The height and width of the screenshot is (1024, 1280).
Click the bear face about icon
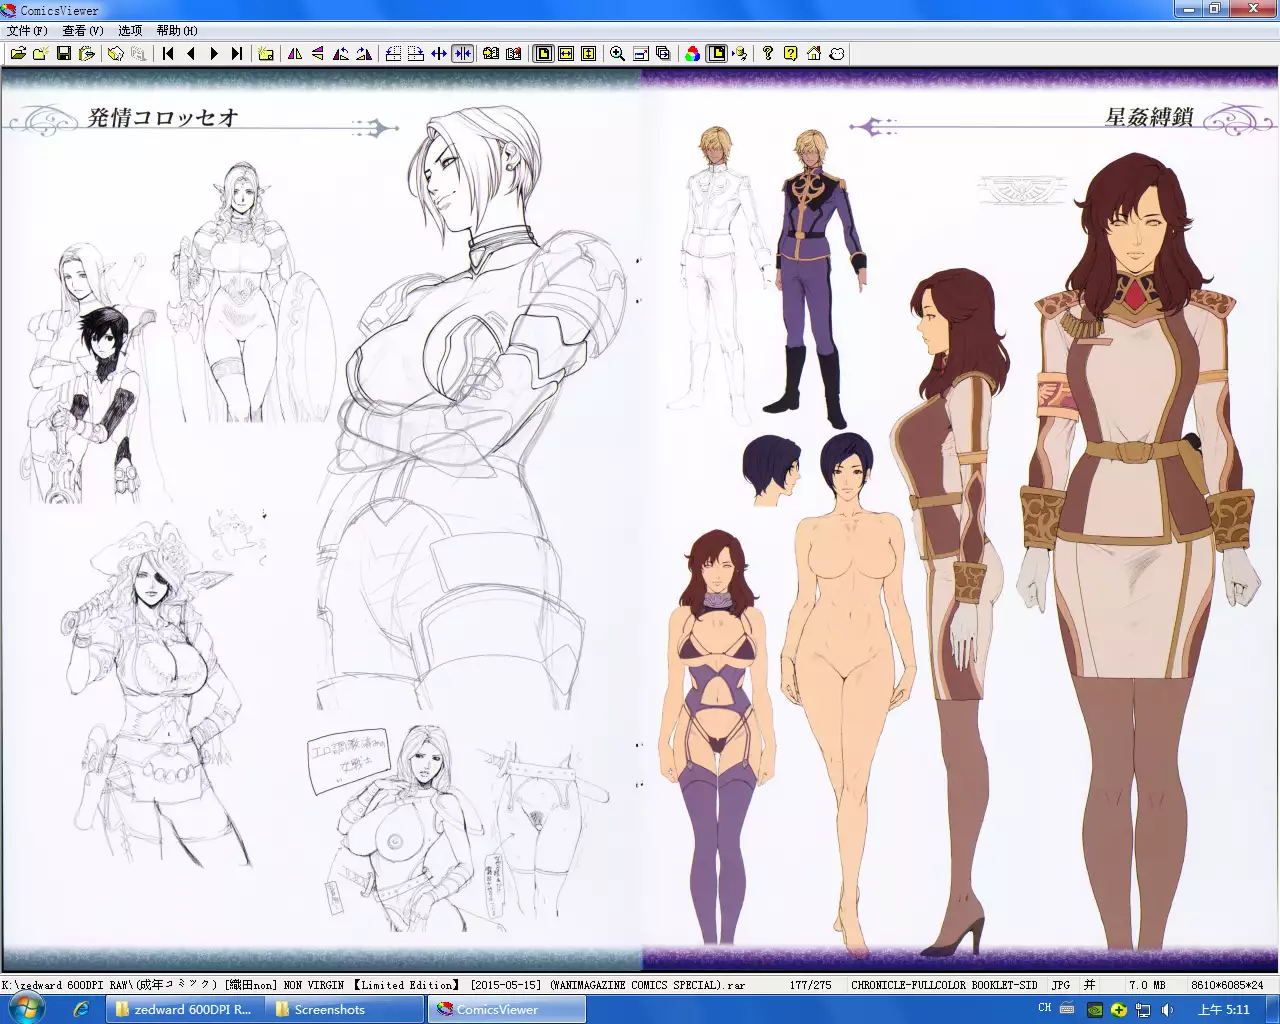(x=837, y=54)
